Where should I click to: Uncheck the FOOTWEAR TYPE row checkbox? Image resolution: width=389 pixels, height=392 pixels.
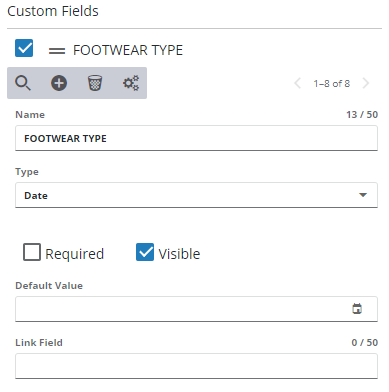pyautogui.click(x=24, y=48)
